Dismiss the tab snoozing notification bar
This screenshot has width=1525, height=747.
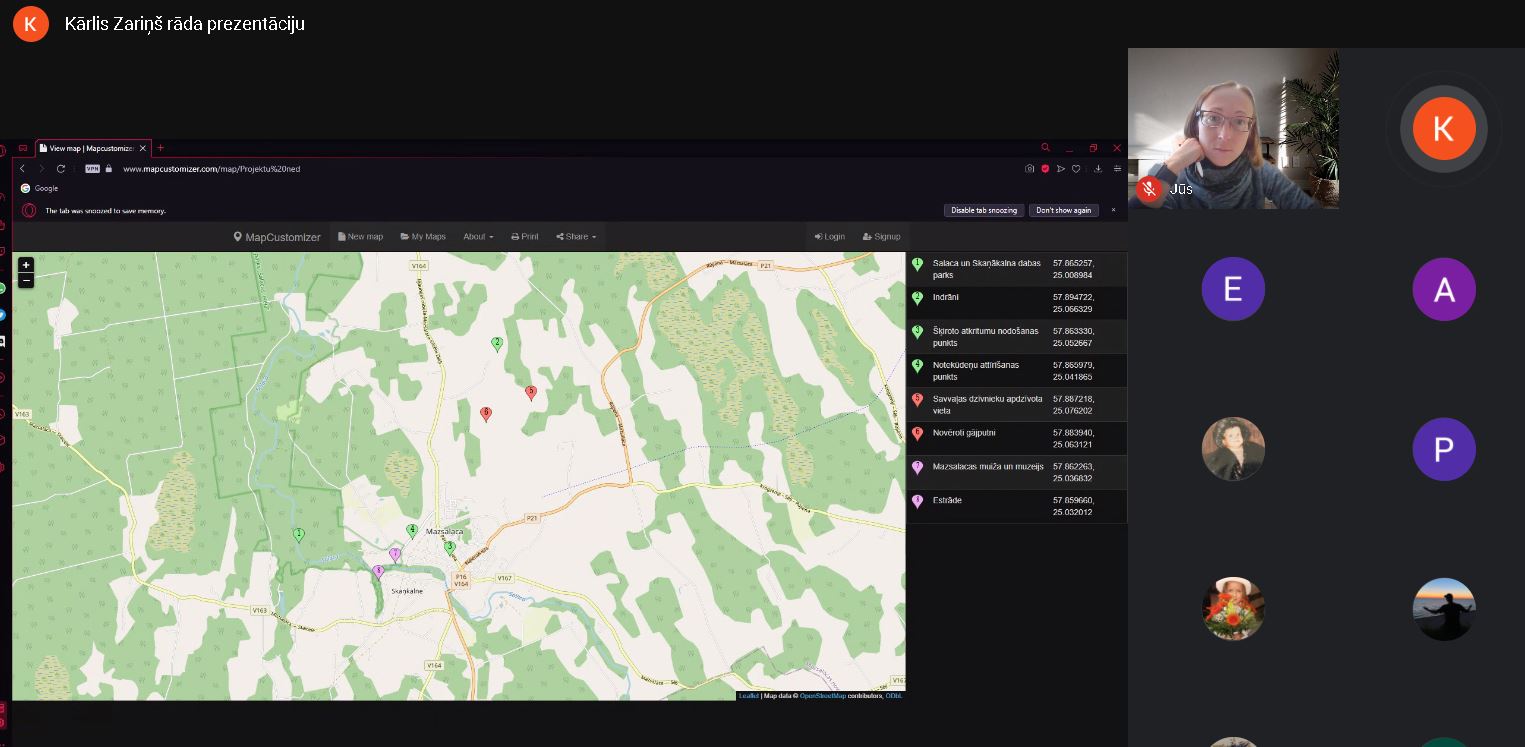pos(1113,210)
